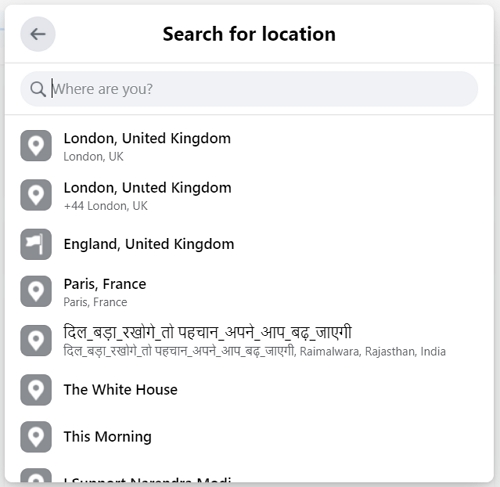Viewport: 500px width, 487px height.
Task: Click the magnifier search icon
Action: (x=38, y=89)
